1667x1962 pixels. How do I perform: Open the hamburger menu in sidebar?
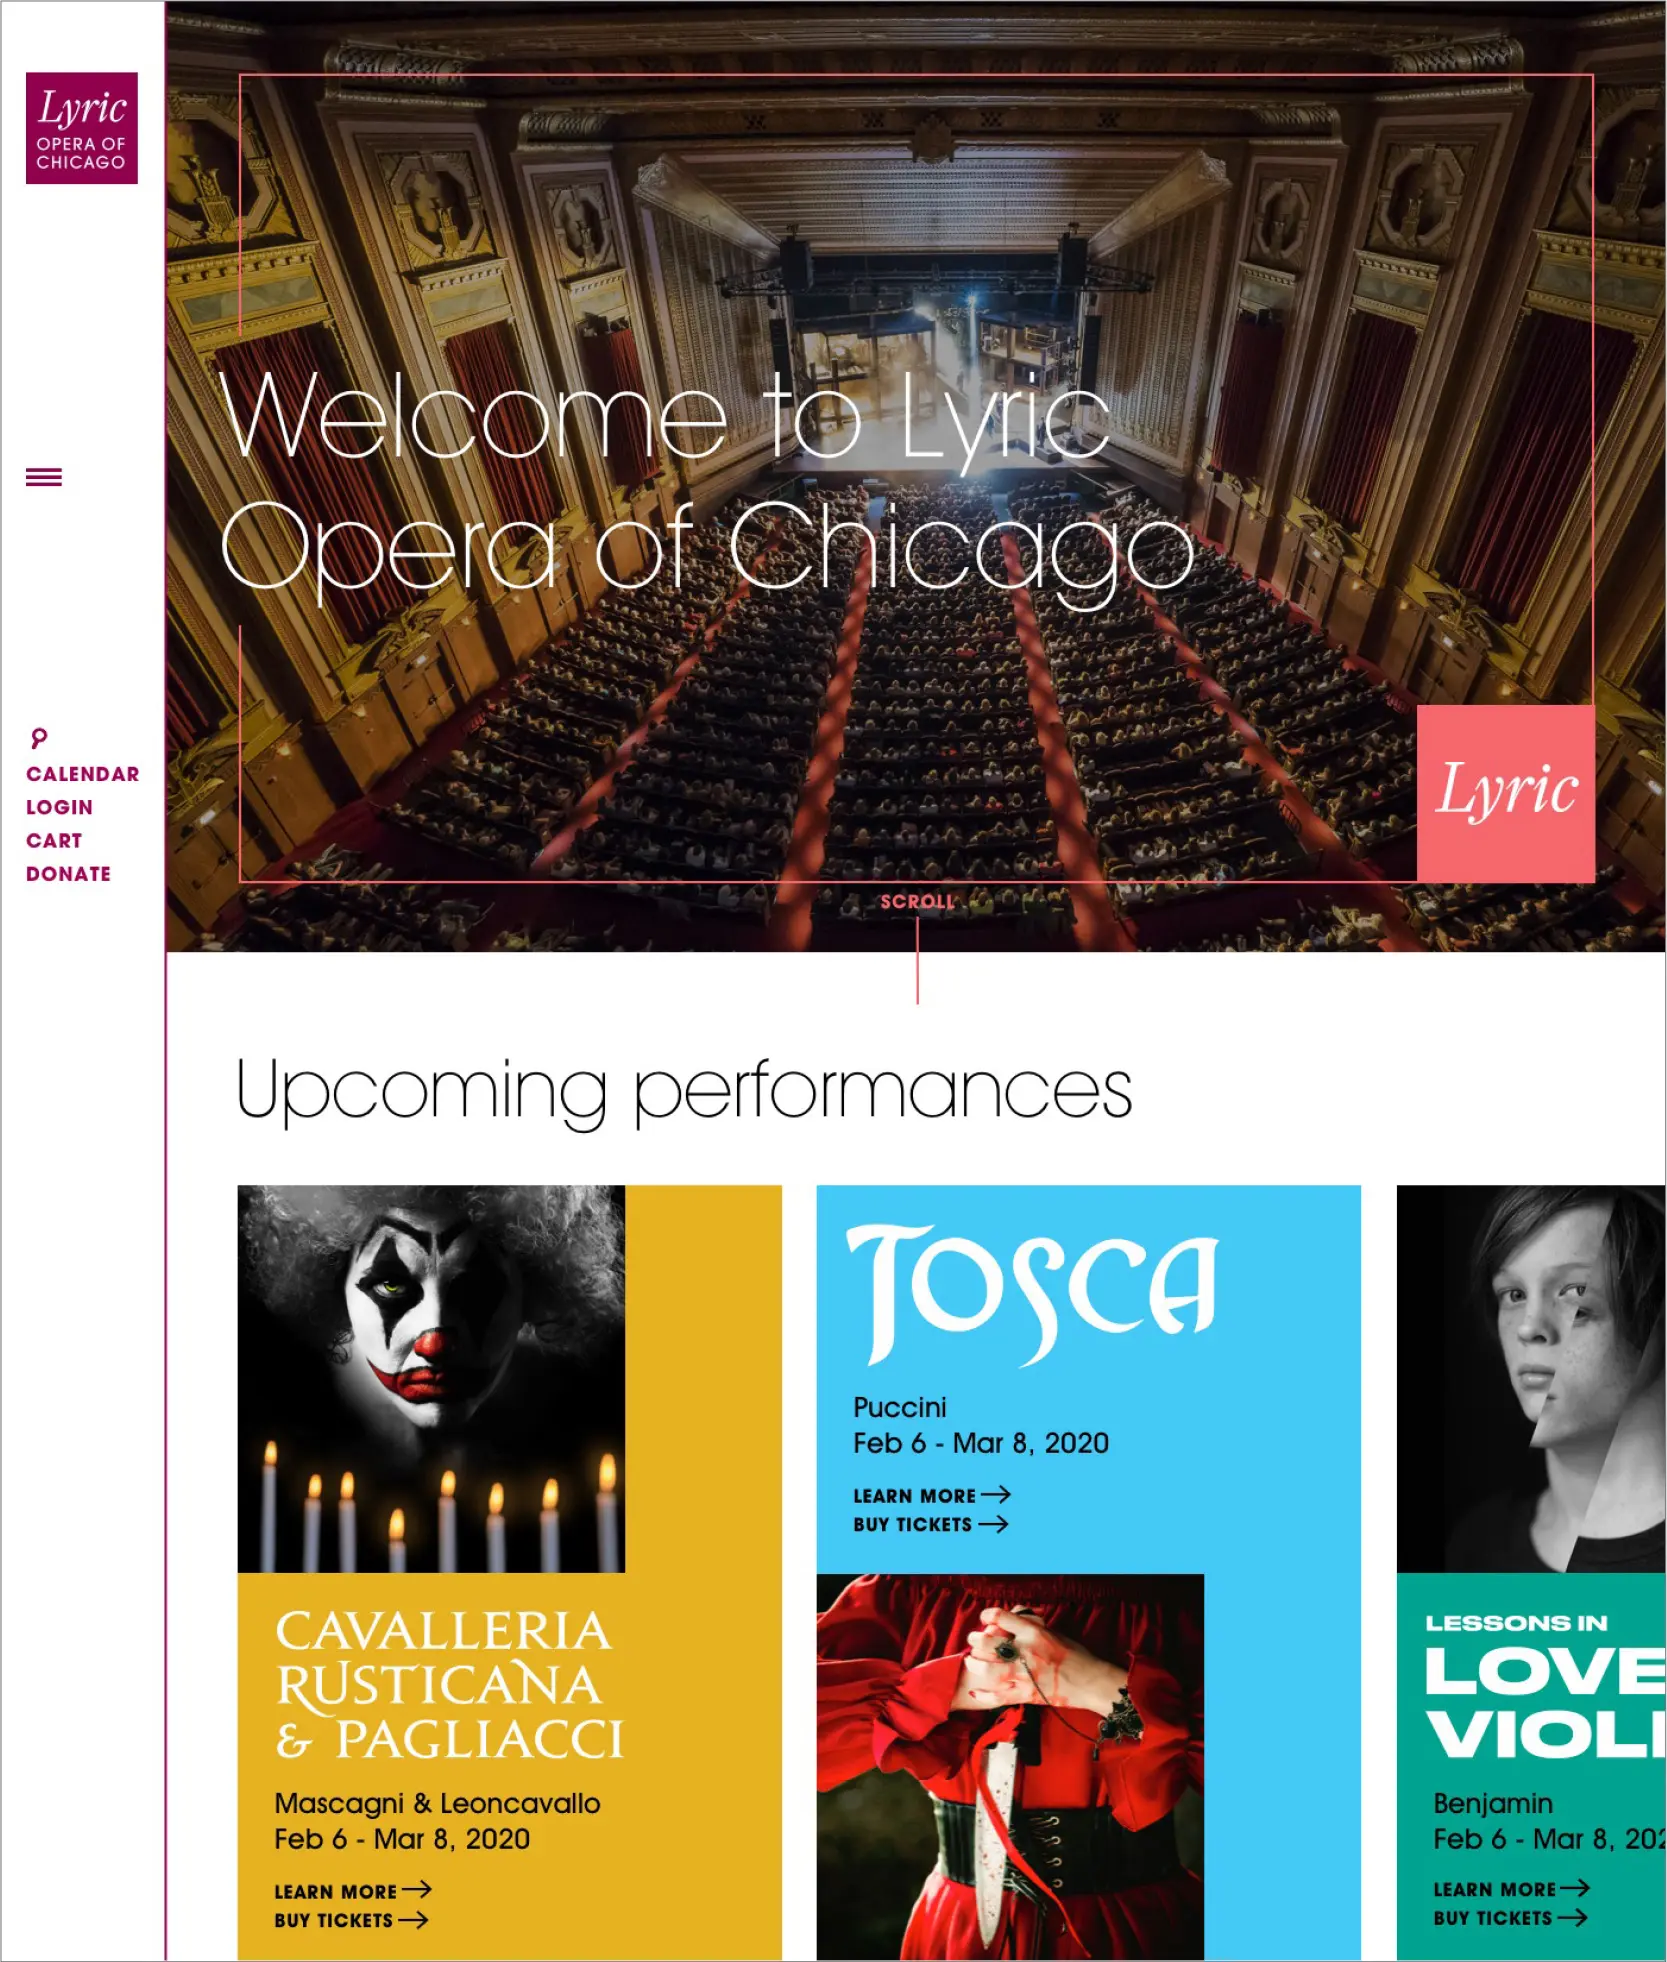tap(44, 477)
